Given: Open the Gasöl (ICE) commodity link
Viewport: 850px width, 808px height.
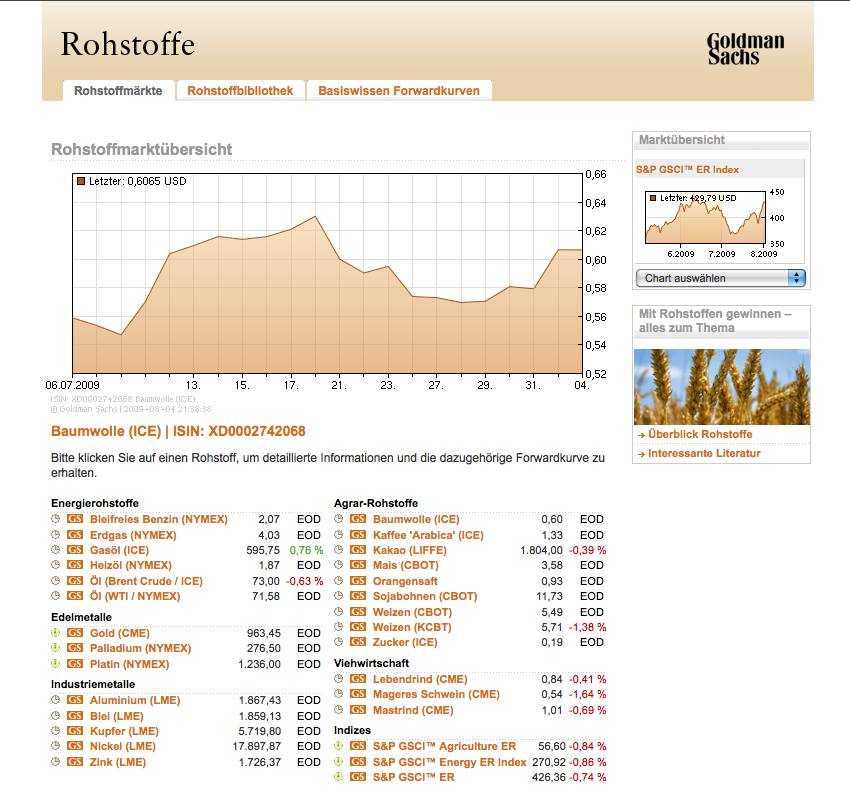Looking at the screenshot, I should tap(119, 550).
